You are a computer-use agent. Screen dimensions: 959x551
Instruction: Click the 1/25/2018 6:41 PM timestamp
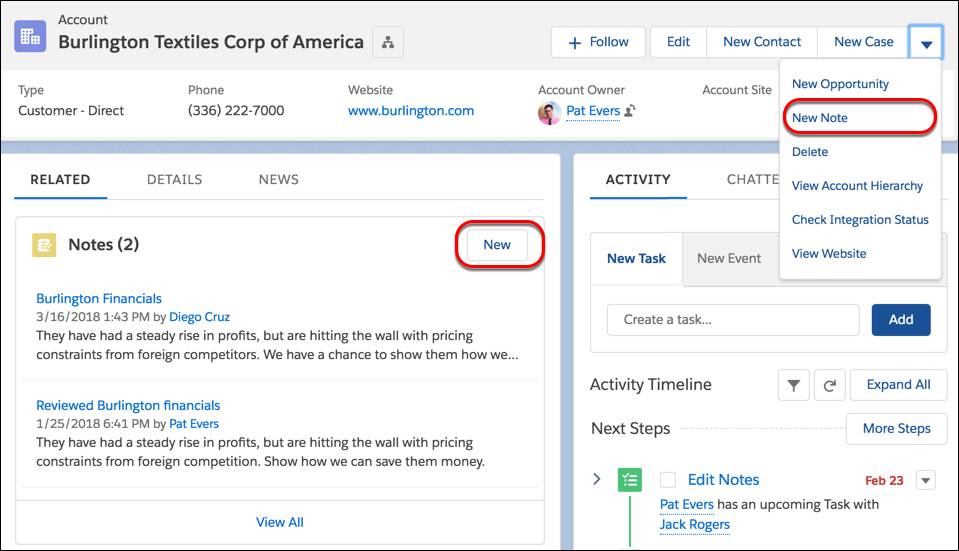92,424
